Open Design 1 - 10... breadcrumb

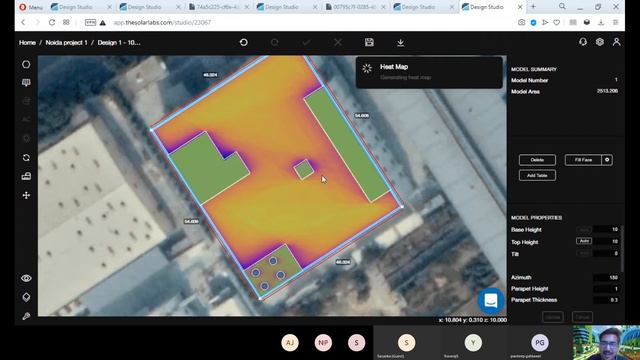[118, 42]
